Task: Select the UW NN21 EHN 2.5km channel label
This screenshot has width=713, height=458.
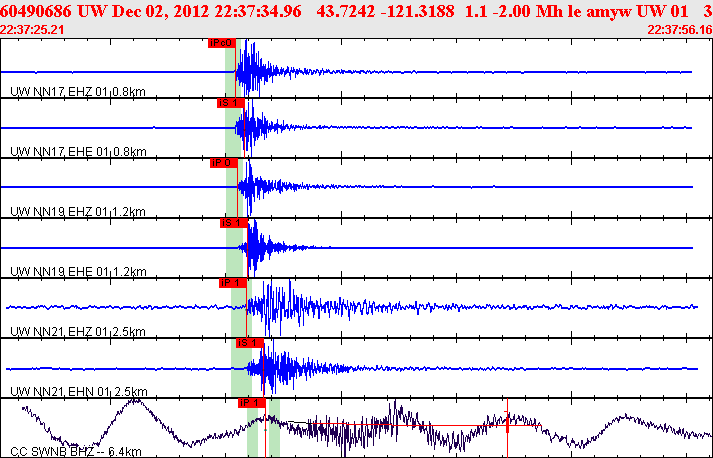Action: pyautogui.click(x=77, y=392)
